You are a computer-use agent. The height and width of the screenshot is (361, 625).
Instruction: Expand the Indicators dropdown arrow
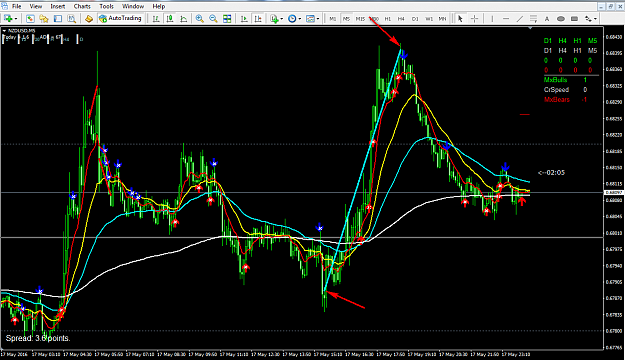[282, 19]
